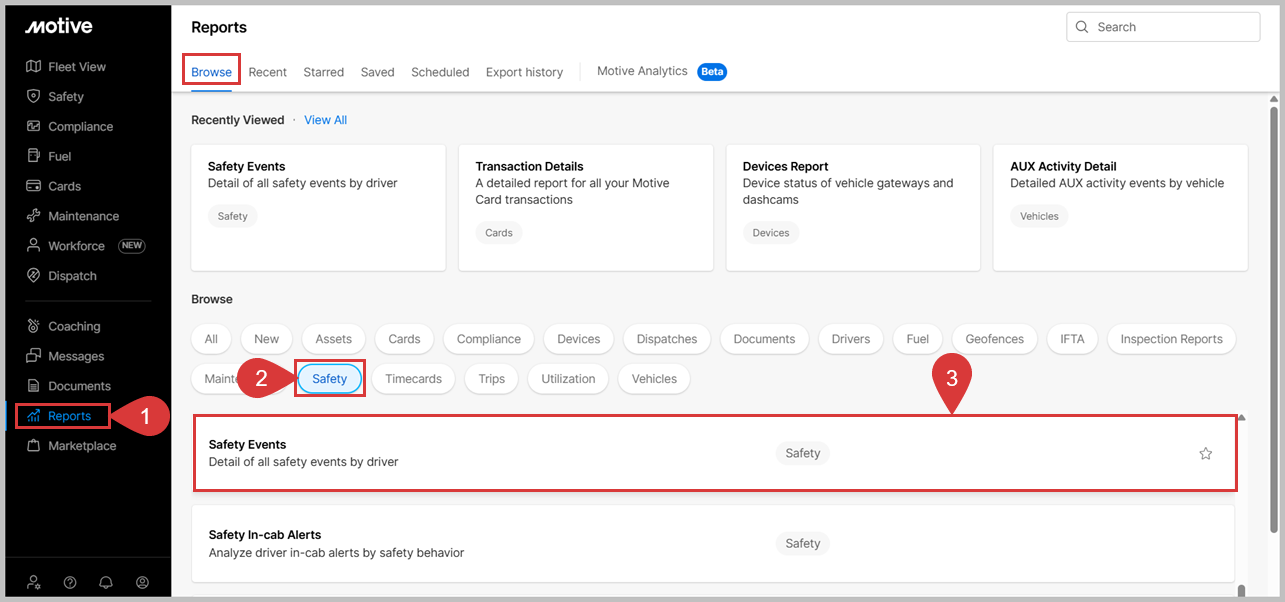Select the Inspection Reports filter chip
Screen dimensions: 1285x602
(1171, 339)
